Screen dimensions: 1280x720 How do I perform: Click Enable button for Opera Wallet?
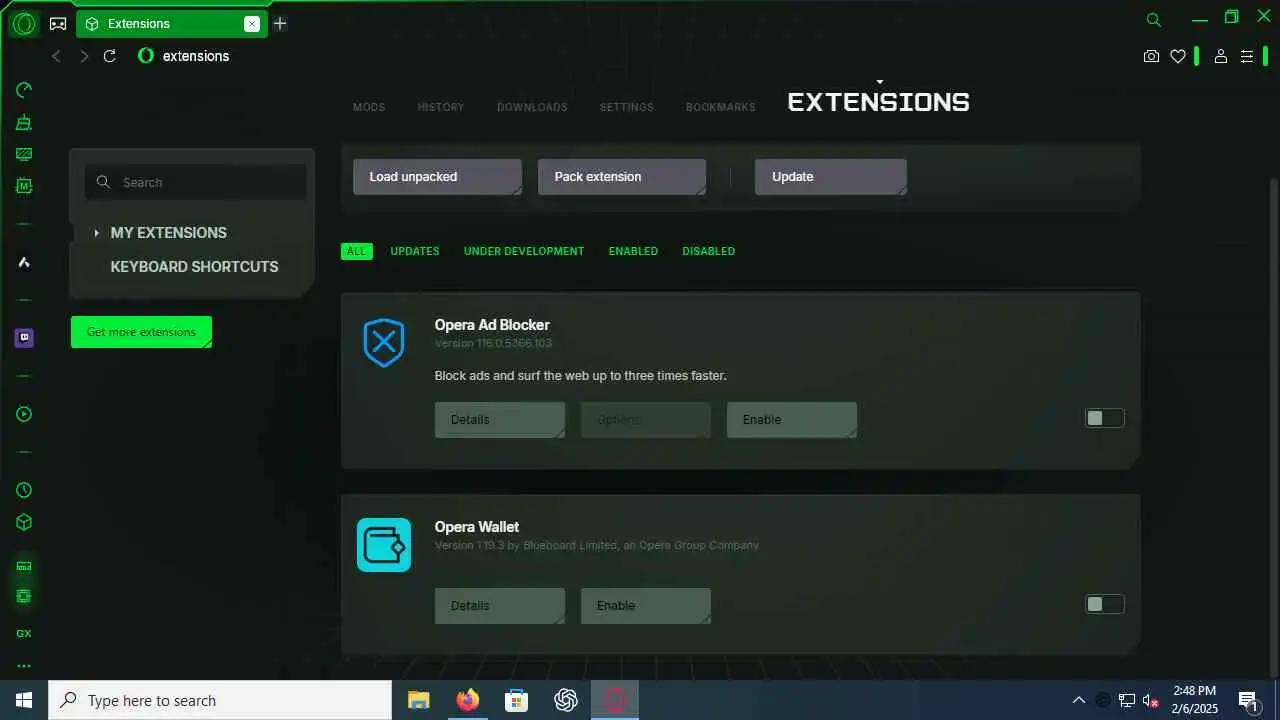[646, 606]
